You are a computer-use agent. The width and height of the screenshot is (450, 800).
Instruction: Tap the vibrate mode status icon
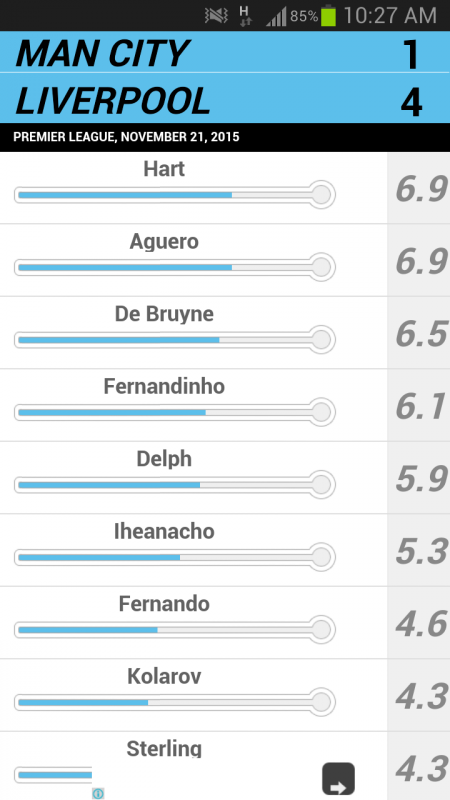(216, 16)
